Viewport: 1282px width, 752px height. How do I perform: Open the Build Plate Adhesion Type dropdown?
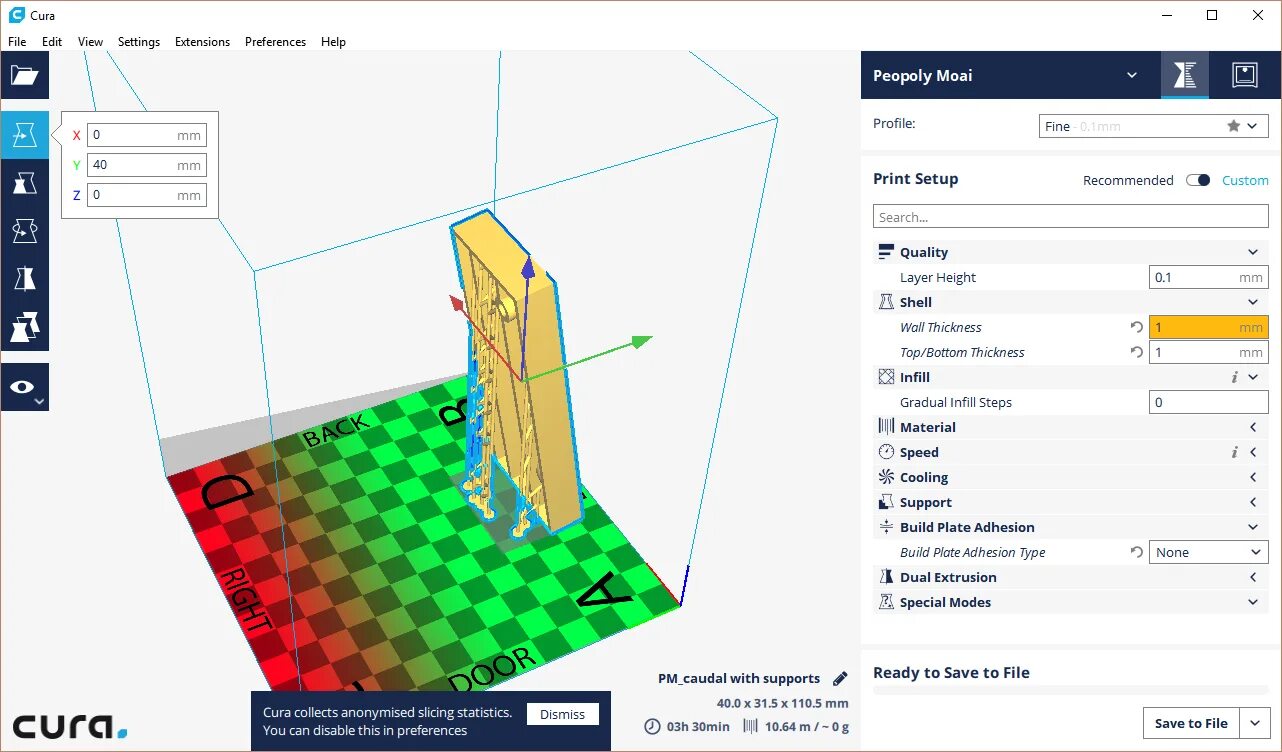[x=1208, y=551]
